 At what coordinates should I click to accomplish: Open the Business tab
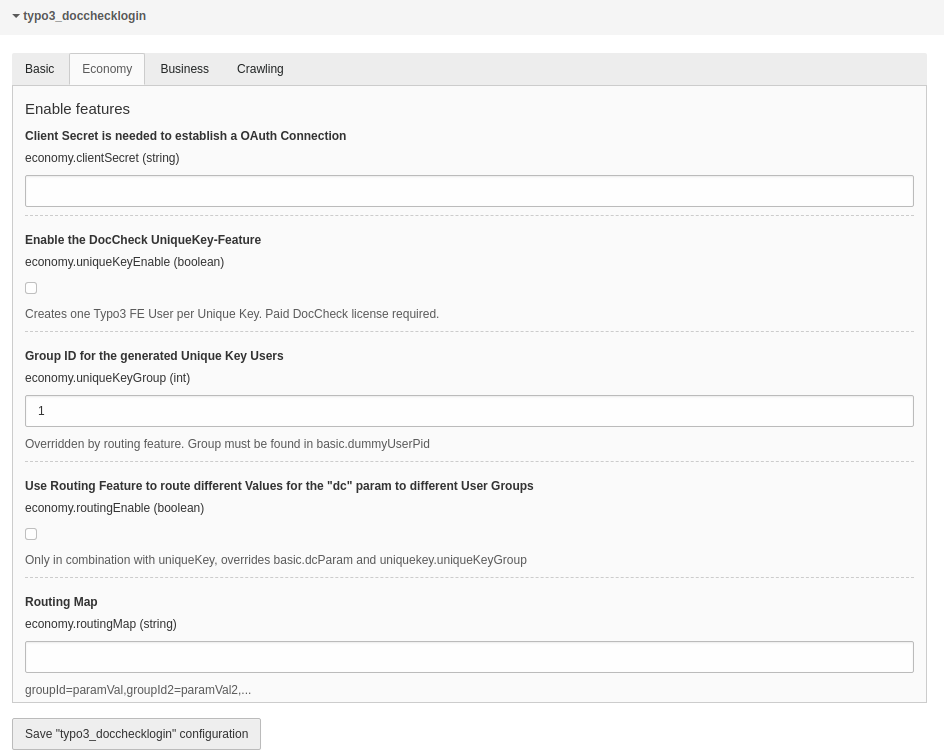tap(184, 69)
